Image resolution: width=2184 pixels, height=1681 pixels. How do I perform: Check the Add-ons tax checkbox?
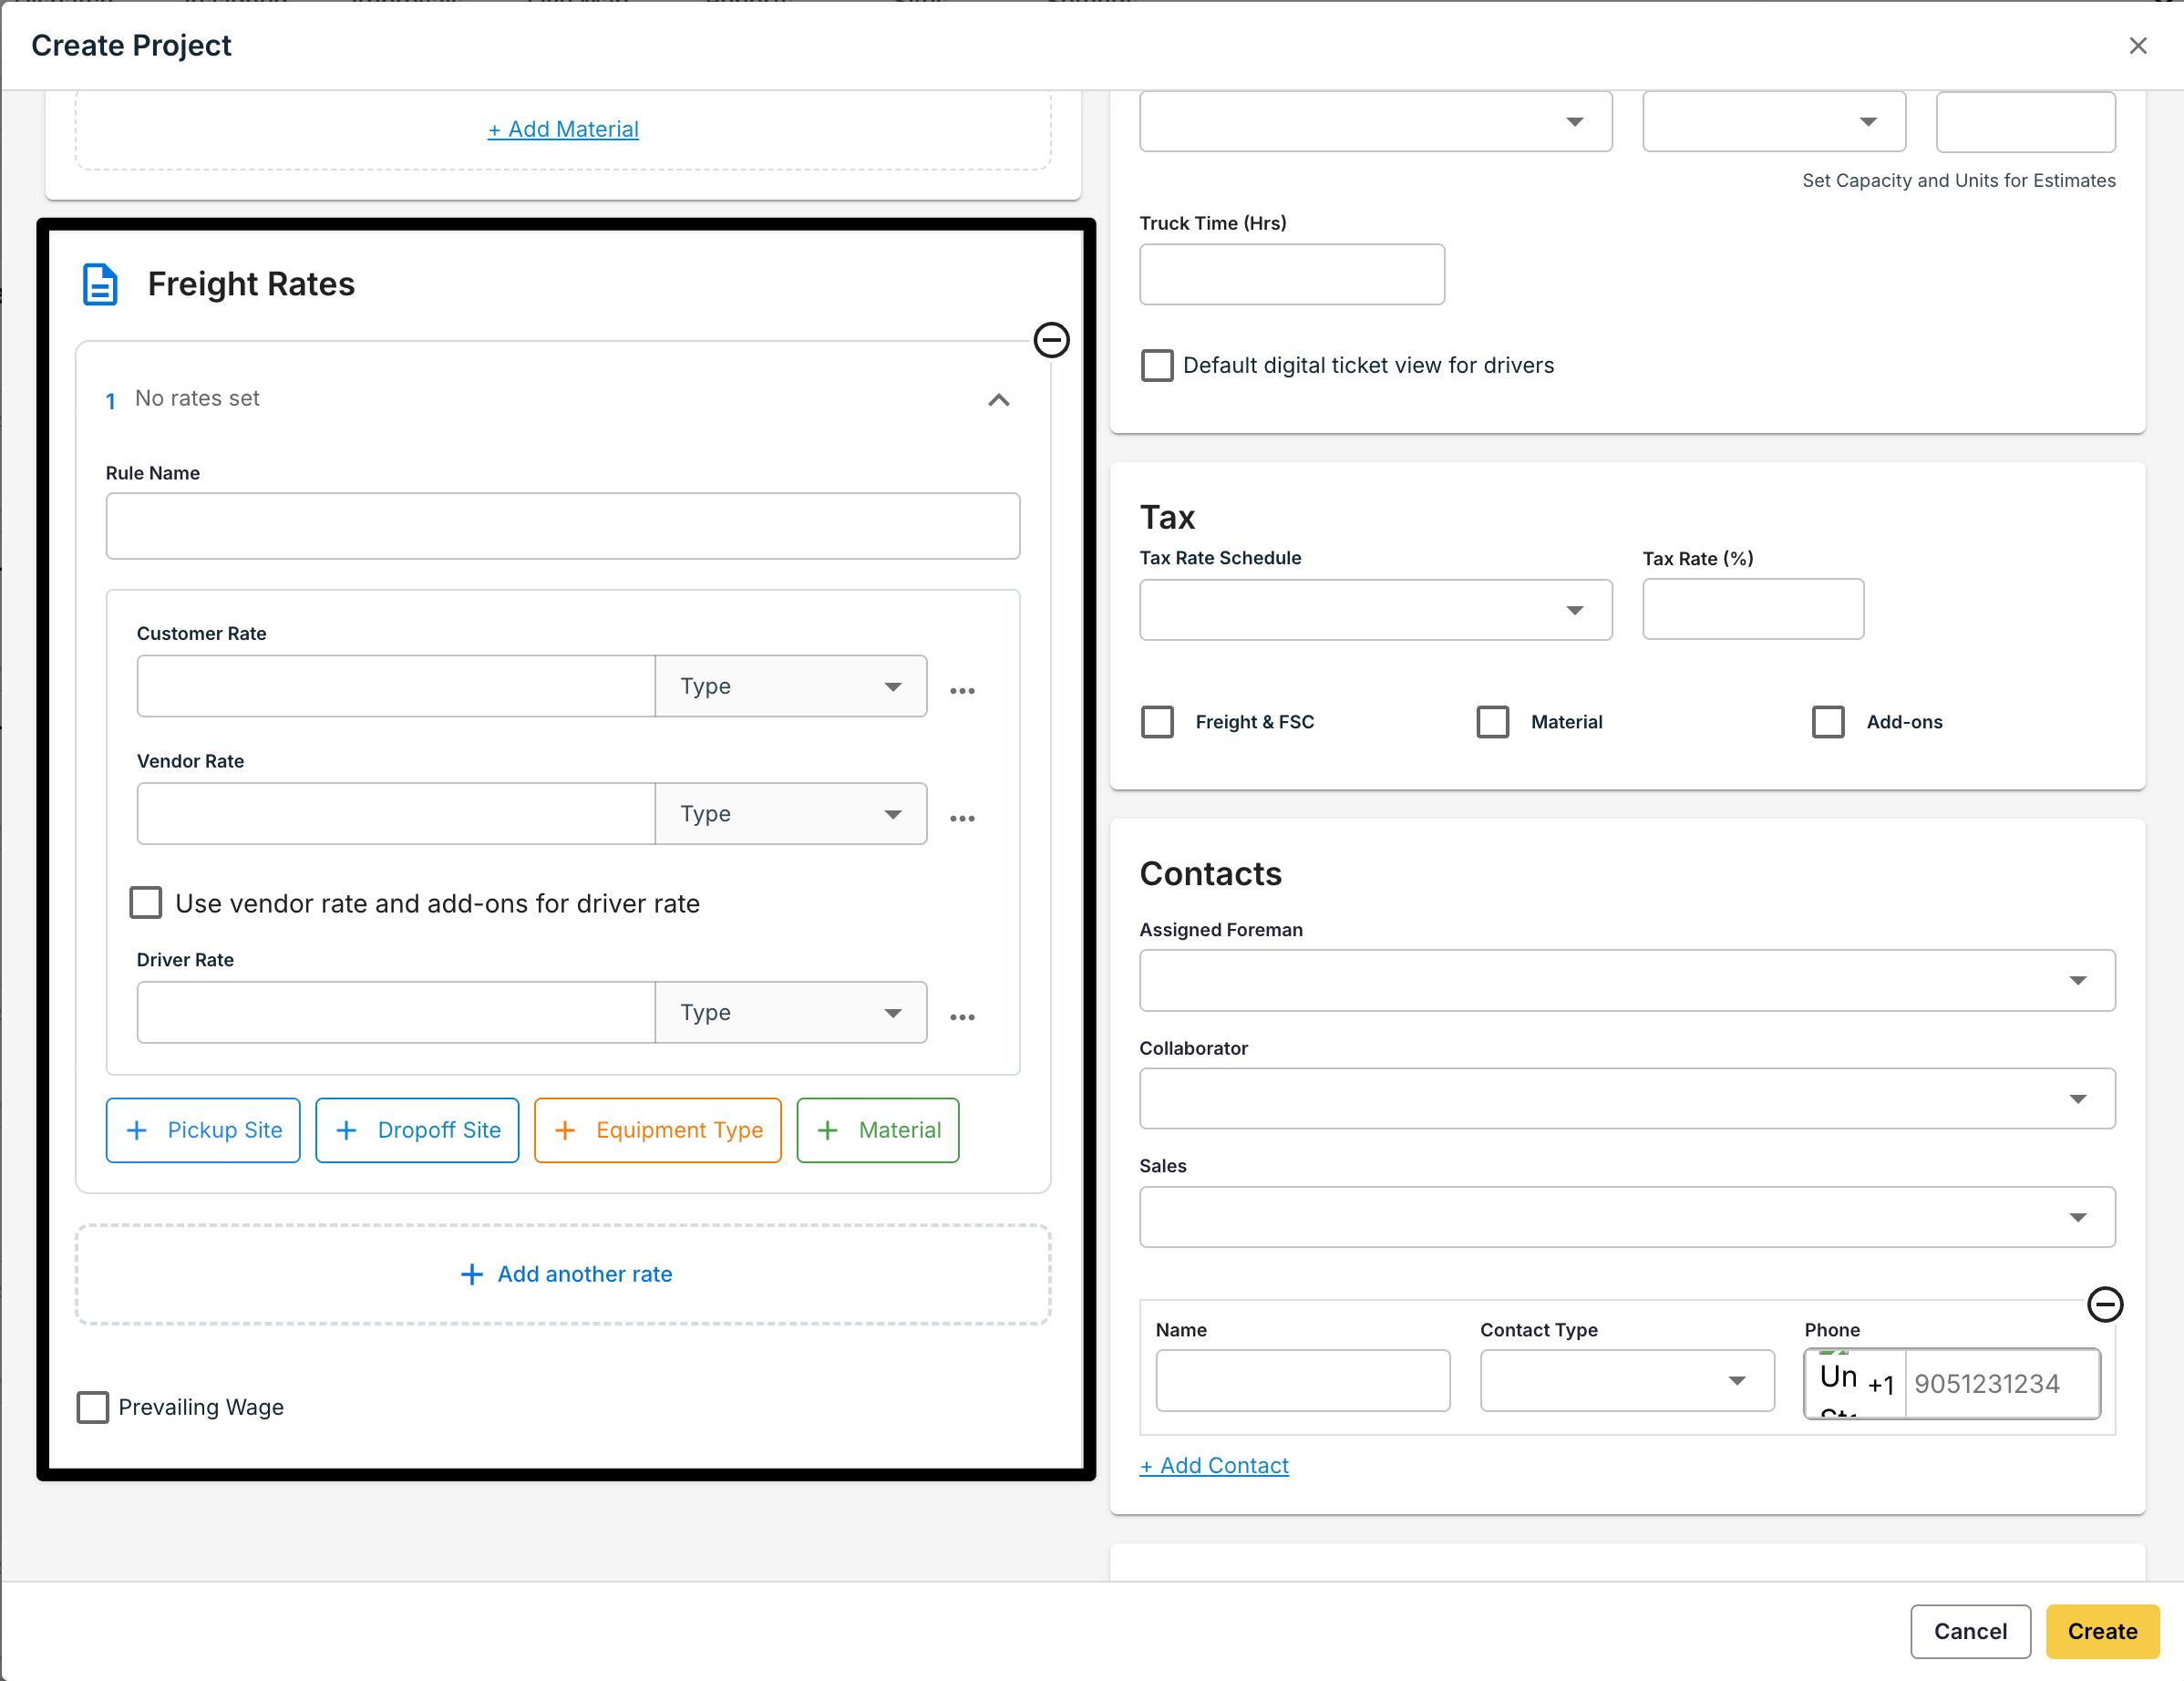pyautogui.click(x=1828, y=722)
